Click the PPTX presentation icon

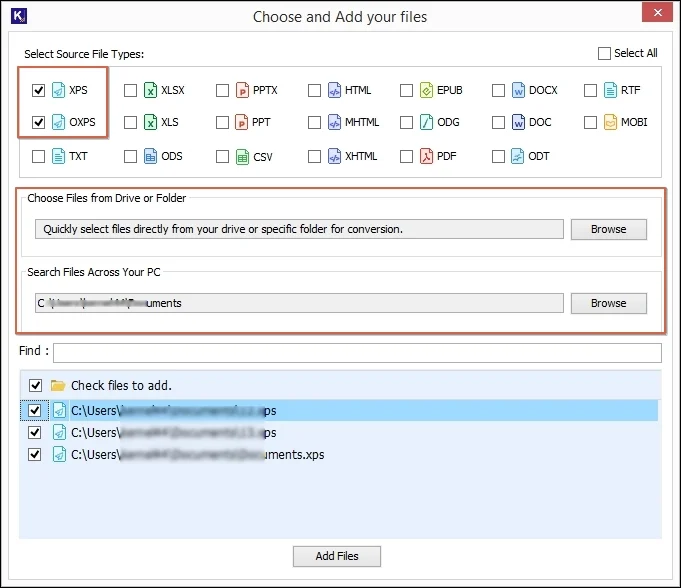pos(242,90)
